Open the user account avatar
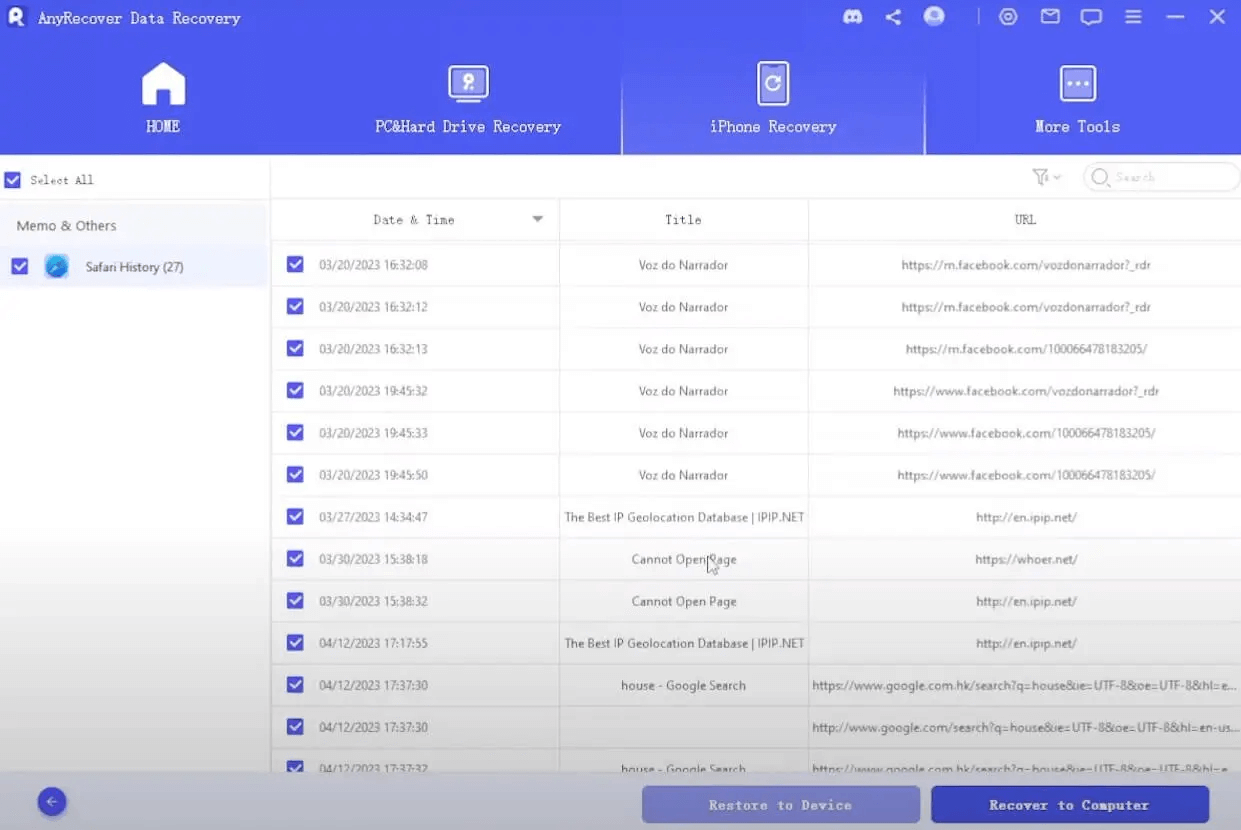1241x830 pixels. 934,17
